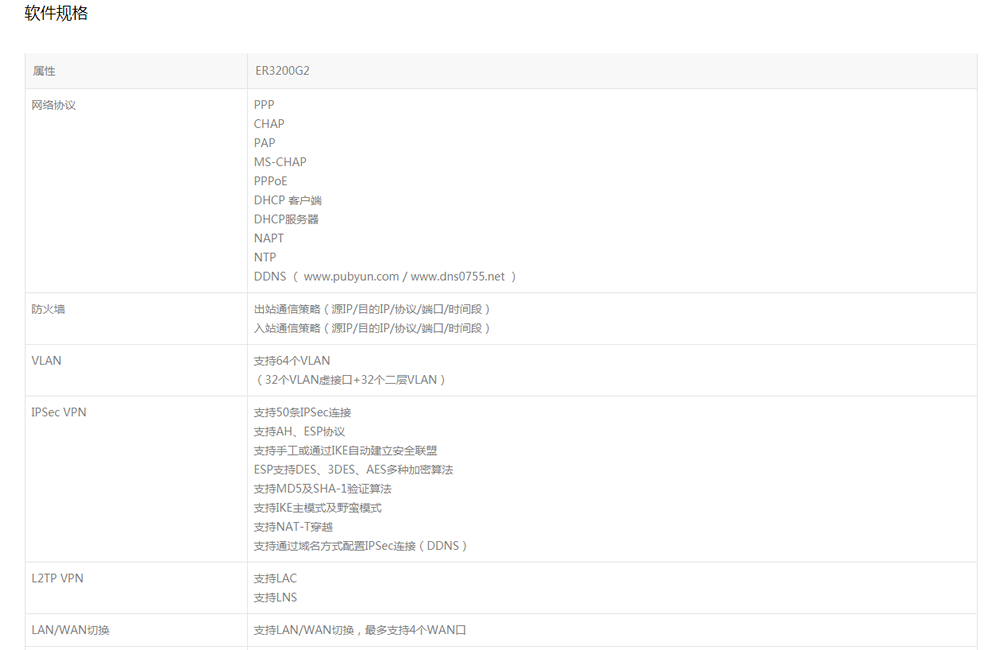Open the www.dns0755.net link

[458, 276]
